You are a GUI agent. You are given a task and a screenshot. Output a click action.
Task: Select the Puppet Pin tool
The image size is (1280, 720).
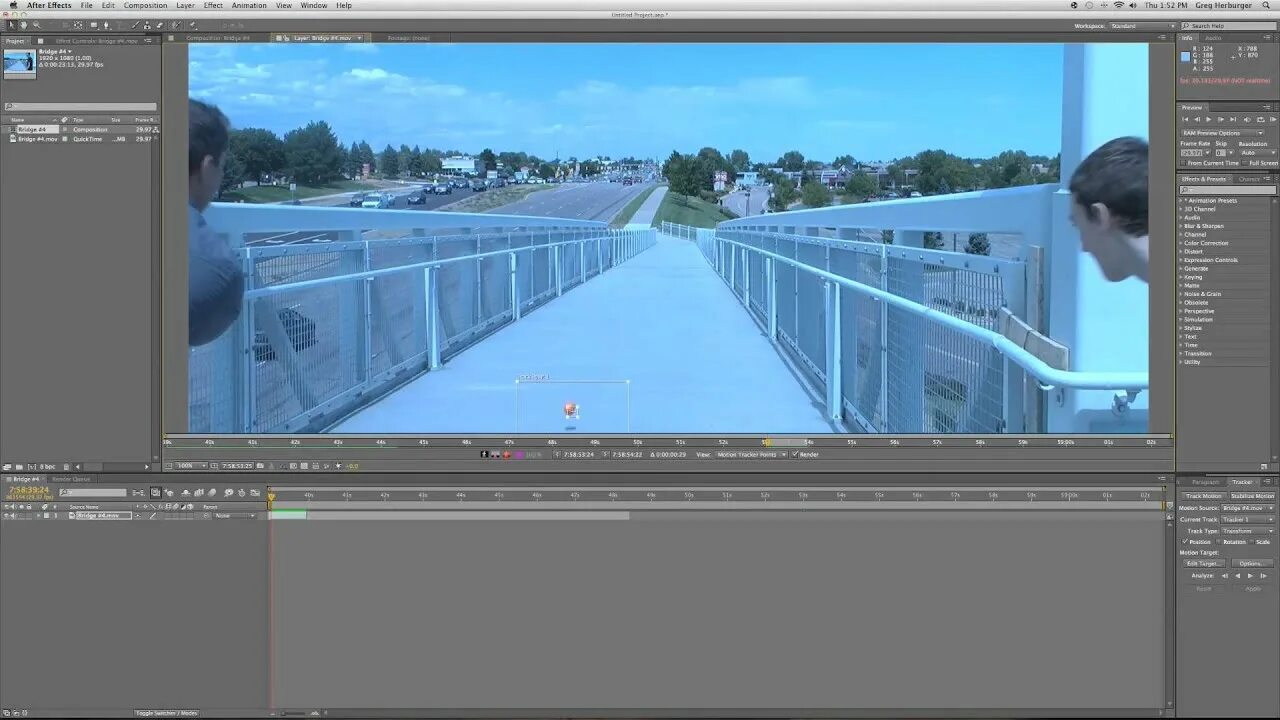point(193,25)
